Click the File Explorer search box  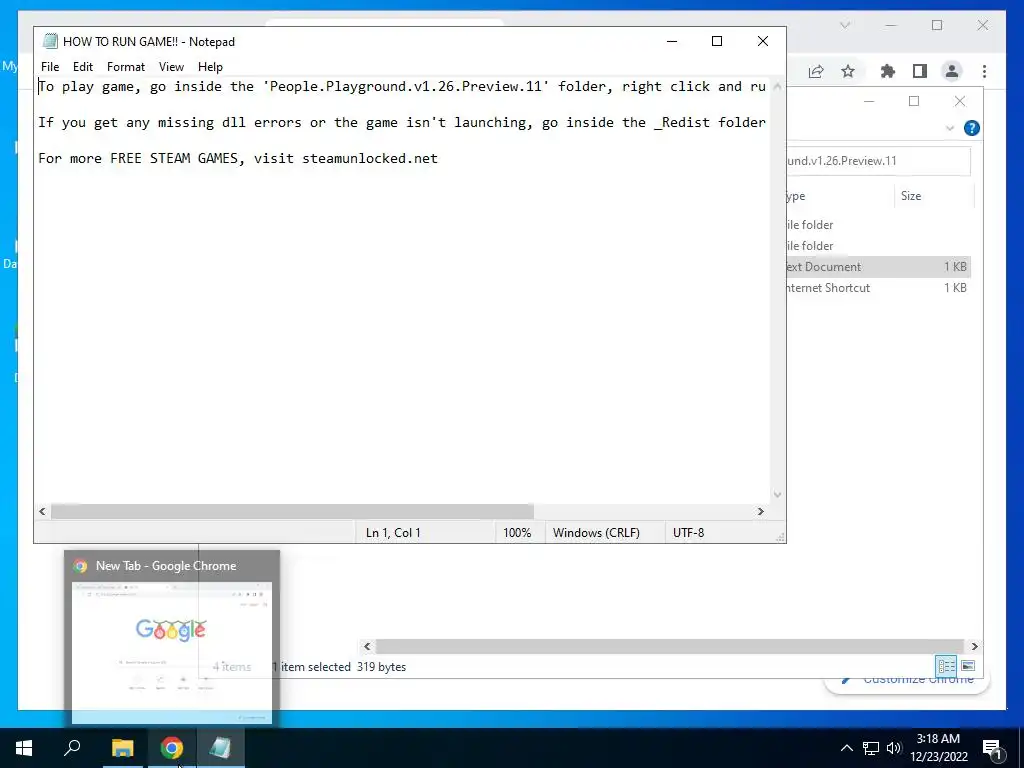[878, 161]
